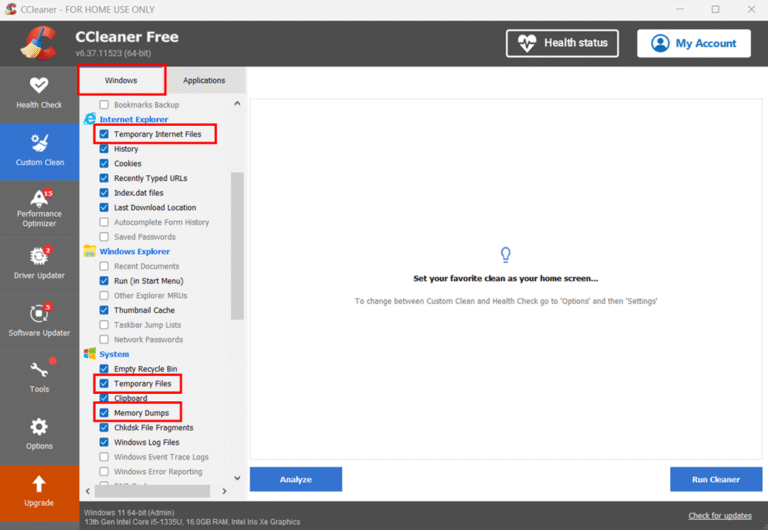768x530 pixels.
Task: Toggle Windows Log Files checkbox
Action: 104,442
